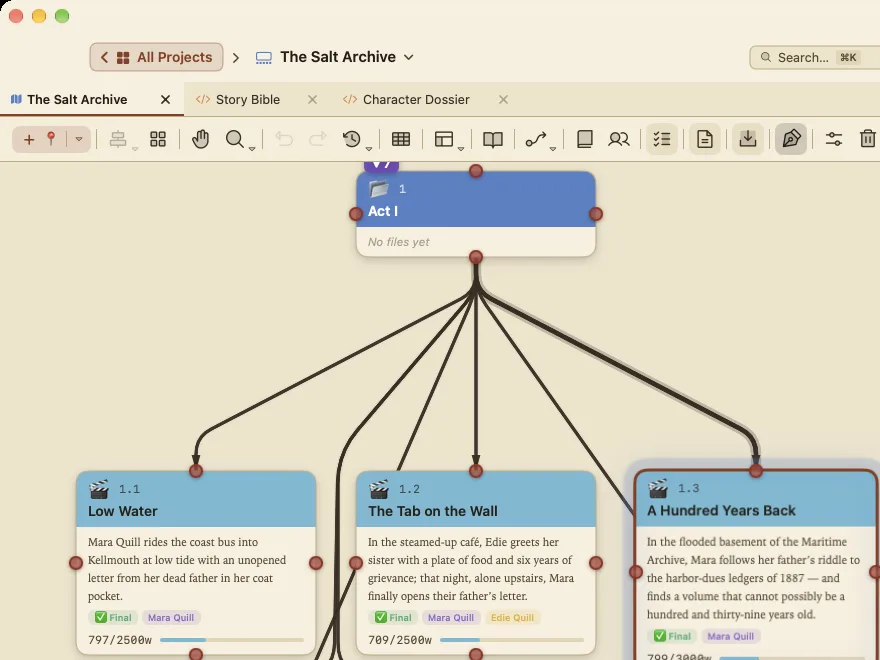Click the Edie Quill tag
The image size is (880, 660).
[512, 617]
